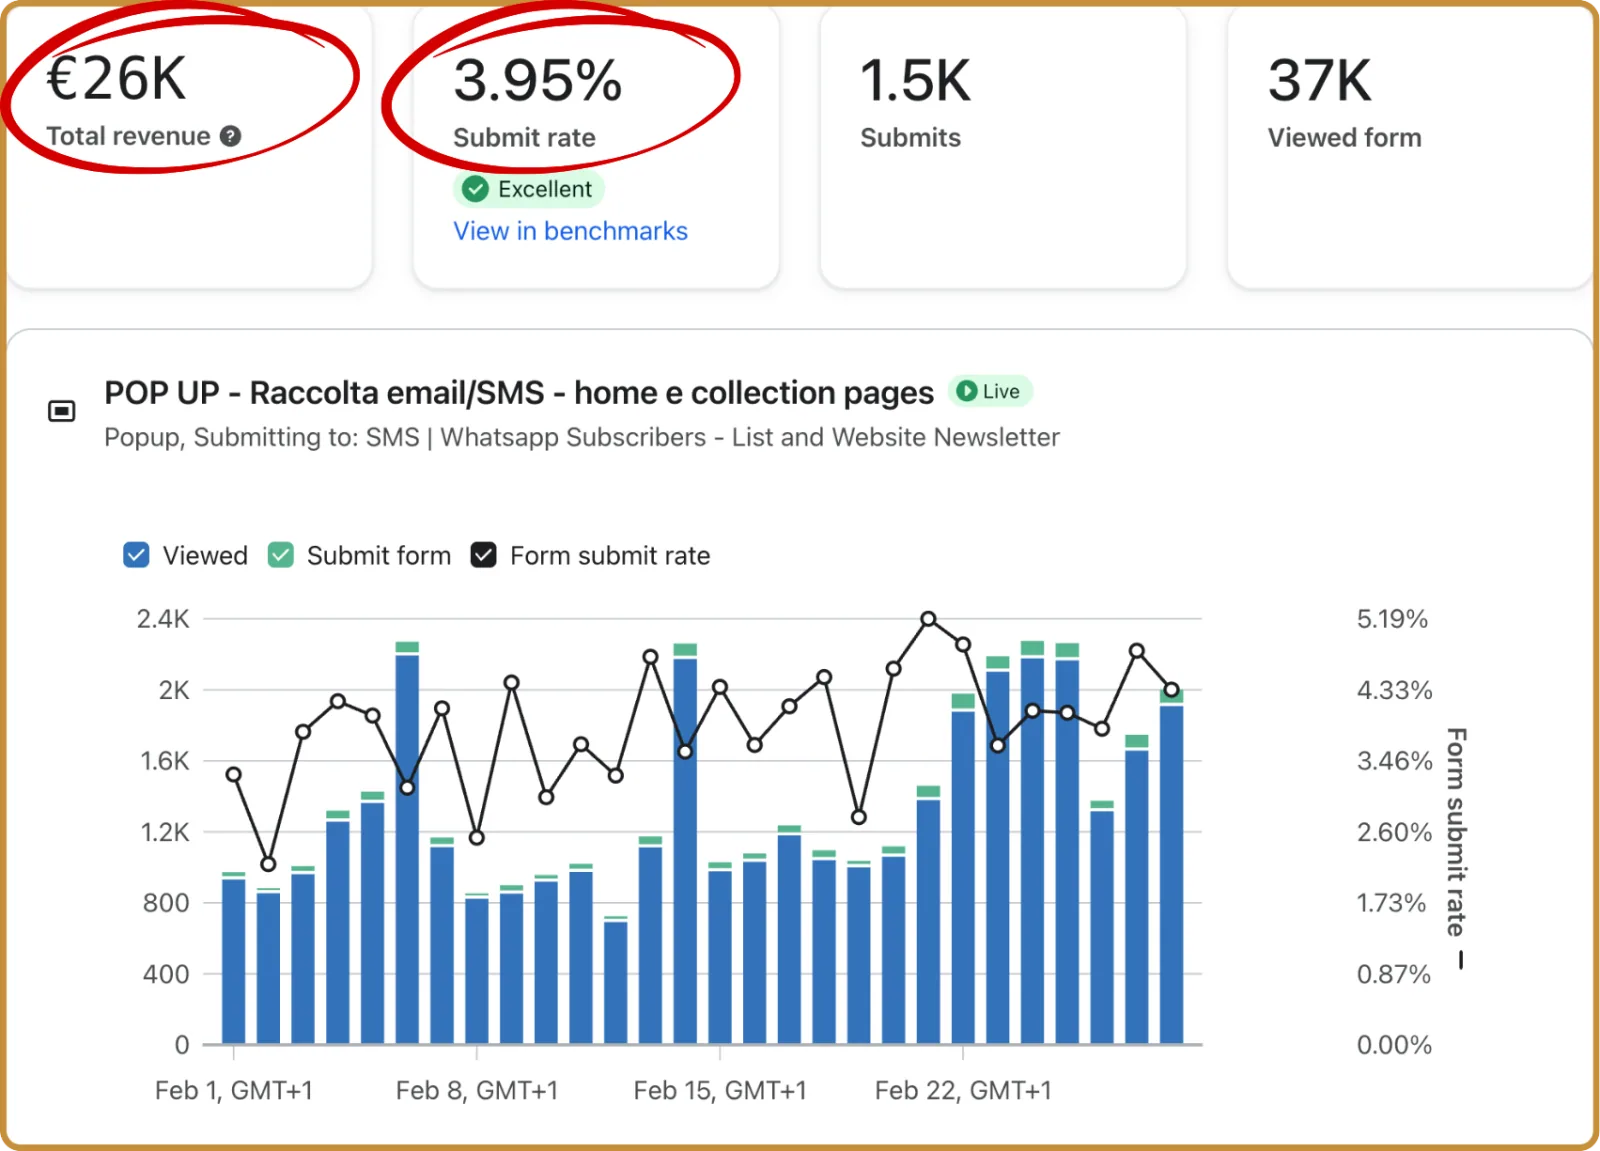The image size is (1600, 1151).
Task: Click the 4.33% right axis label
Action: click(x=1394, y=690)
